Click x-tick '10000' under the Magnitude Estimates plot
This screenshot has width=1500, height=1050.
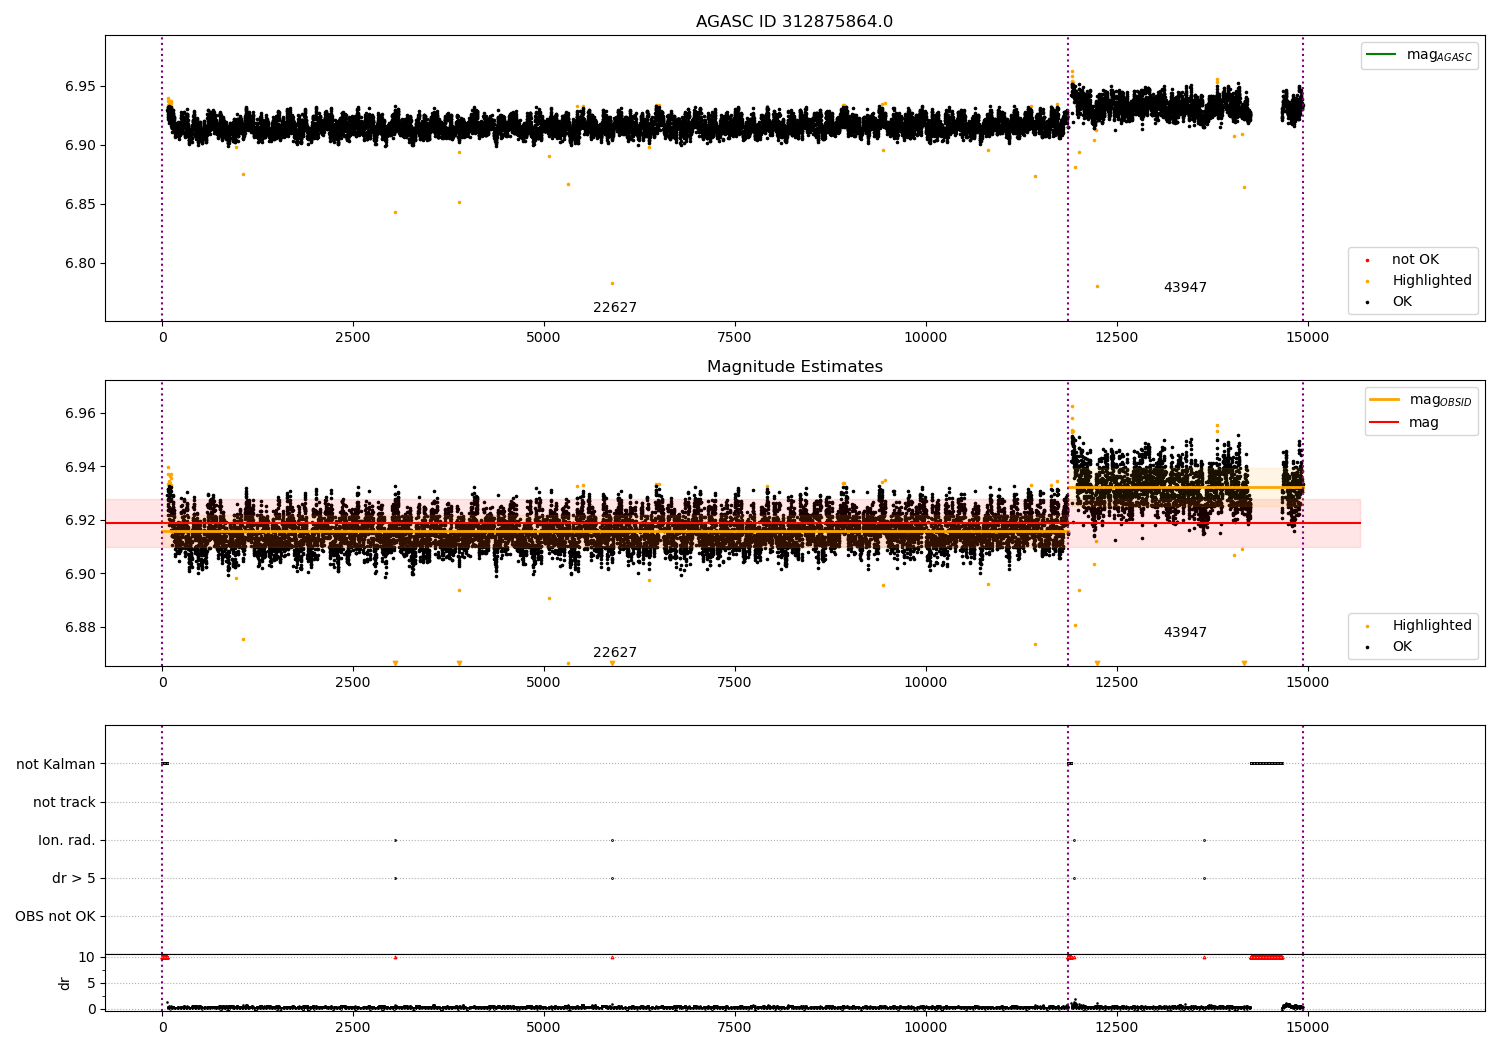(926, 683)
